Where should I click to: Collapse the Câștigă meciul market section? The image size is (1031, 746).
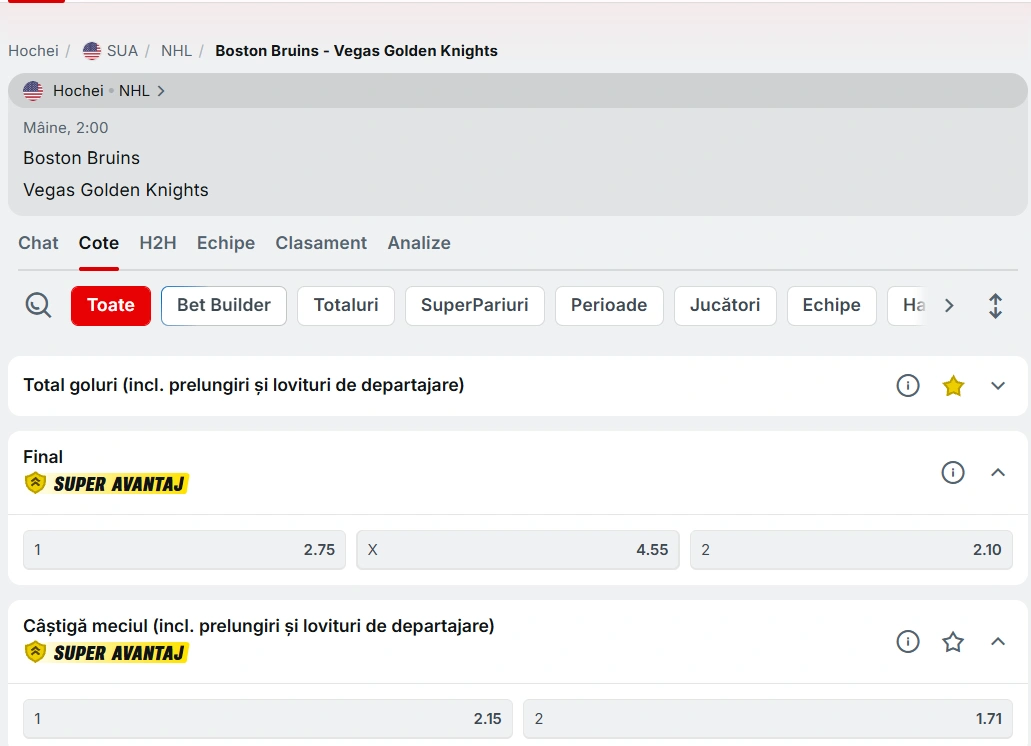pyautogui.click(x=997, y=642)
